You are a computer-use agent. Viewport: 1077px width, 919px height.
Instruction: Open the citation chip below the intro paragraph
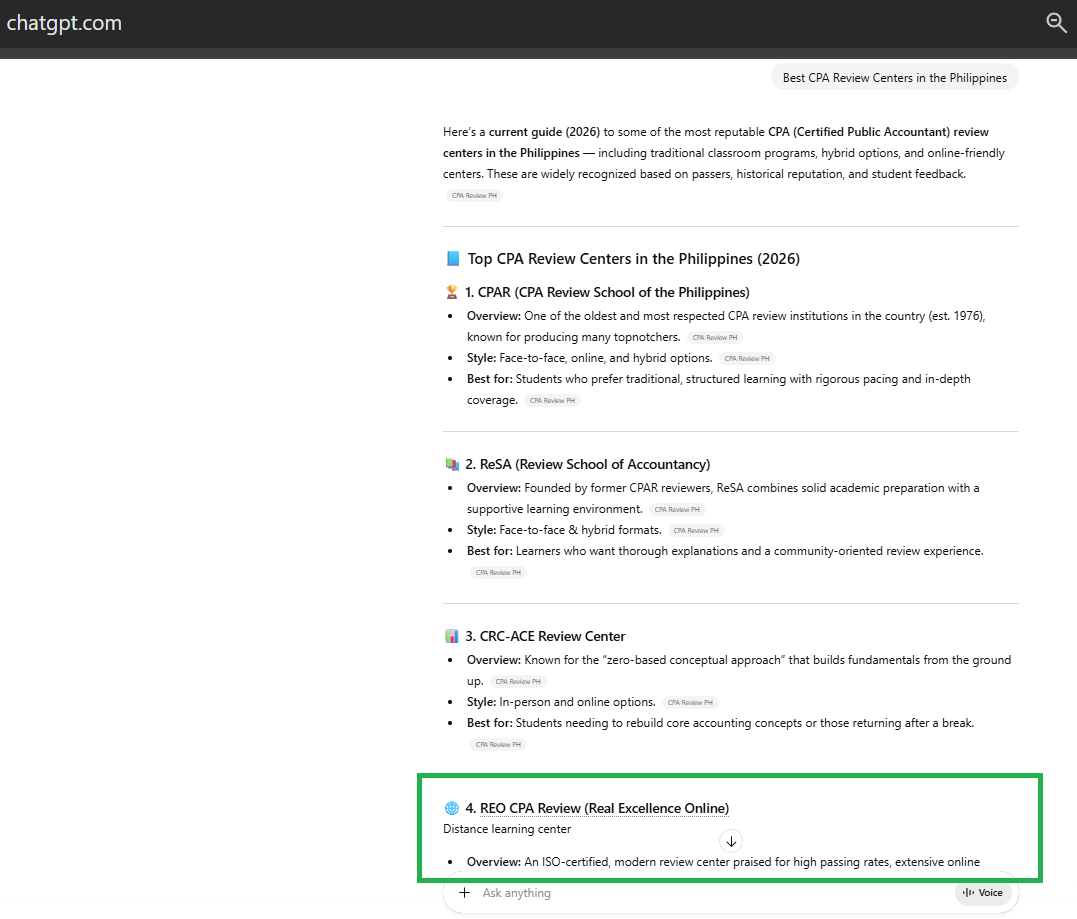pyautogui.click(x=474, y=196)
